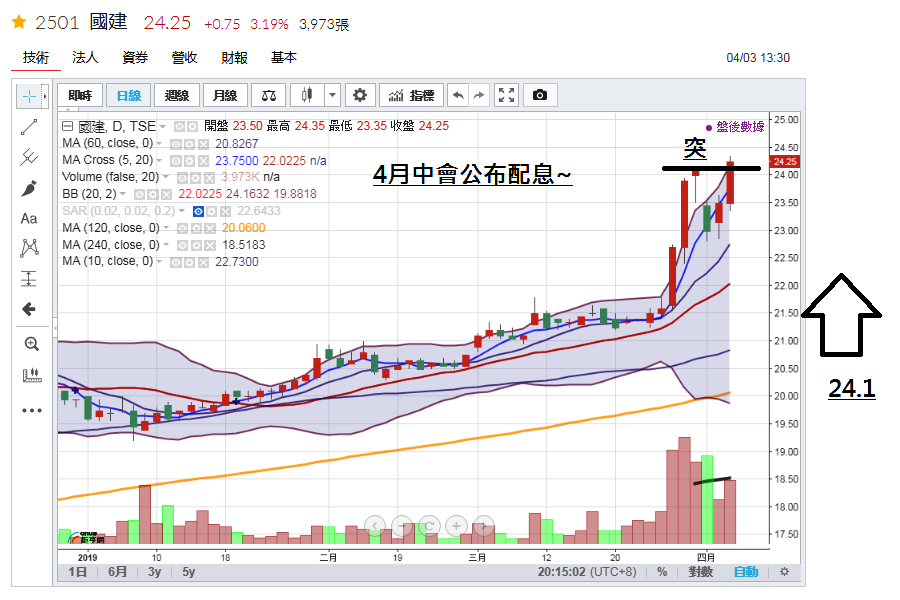Select the Aa text annotation tool
This screenshot has height=600, width=900.
tap(29, 219)
